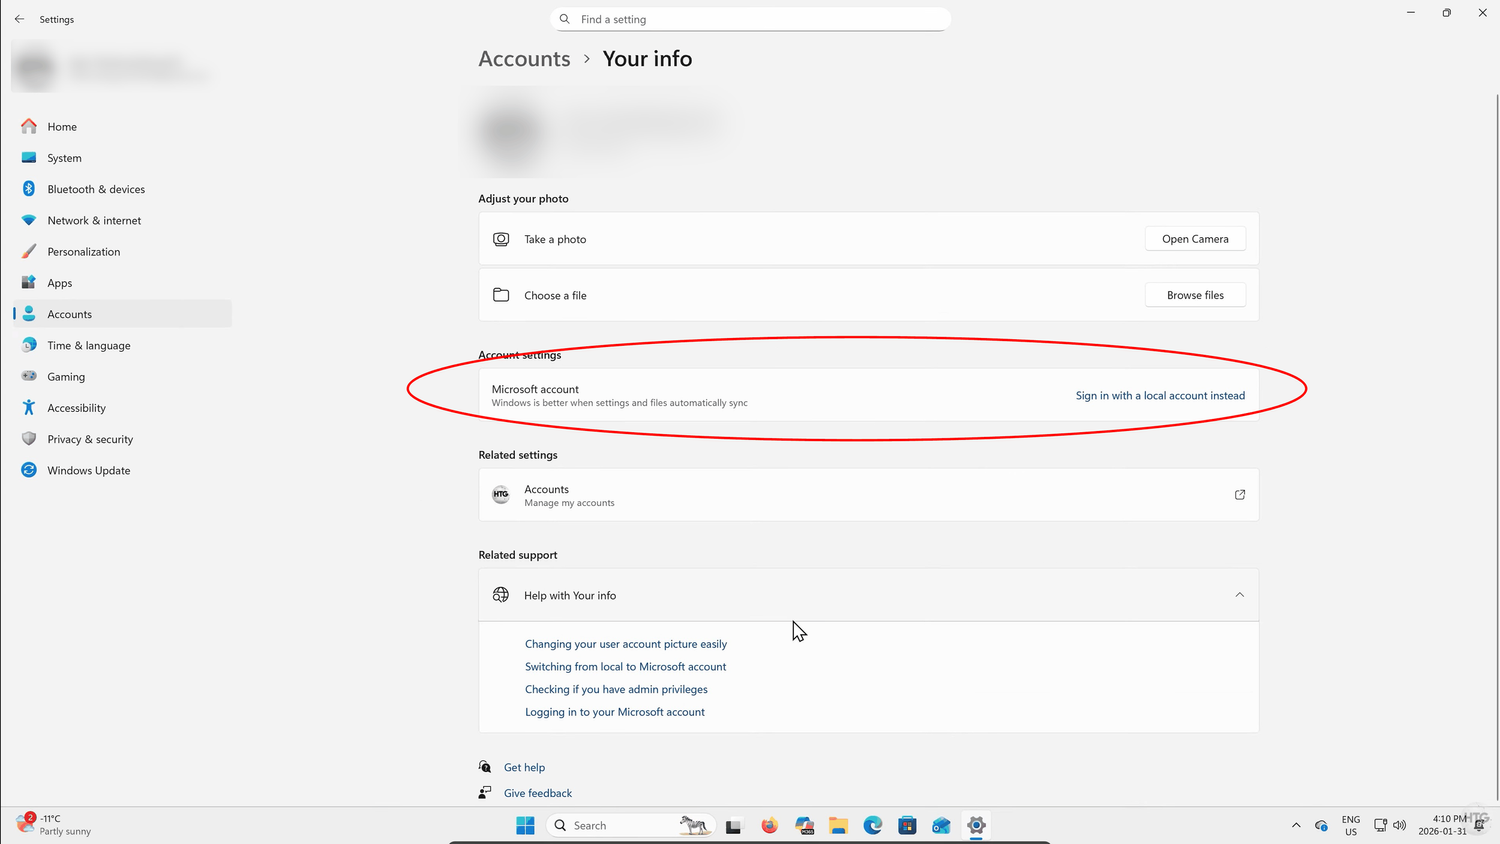1500x844 pixels.
Task: Open the Accounts Manage my accounts row
Action: click(868, 495)
